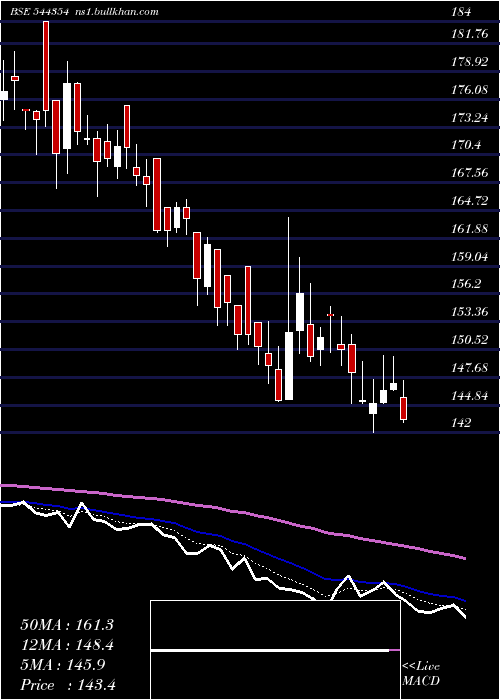The width and height of the screenshot is (500, 700).
Task: Click the 164.72 price axis label
Action: [x=470, y=201]
